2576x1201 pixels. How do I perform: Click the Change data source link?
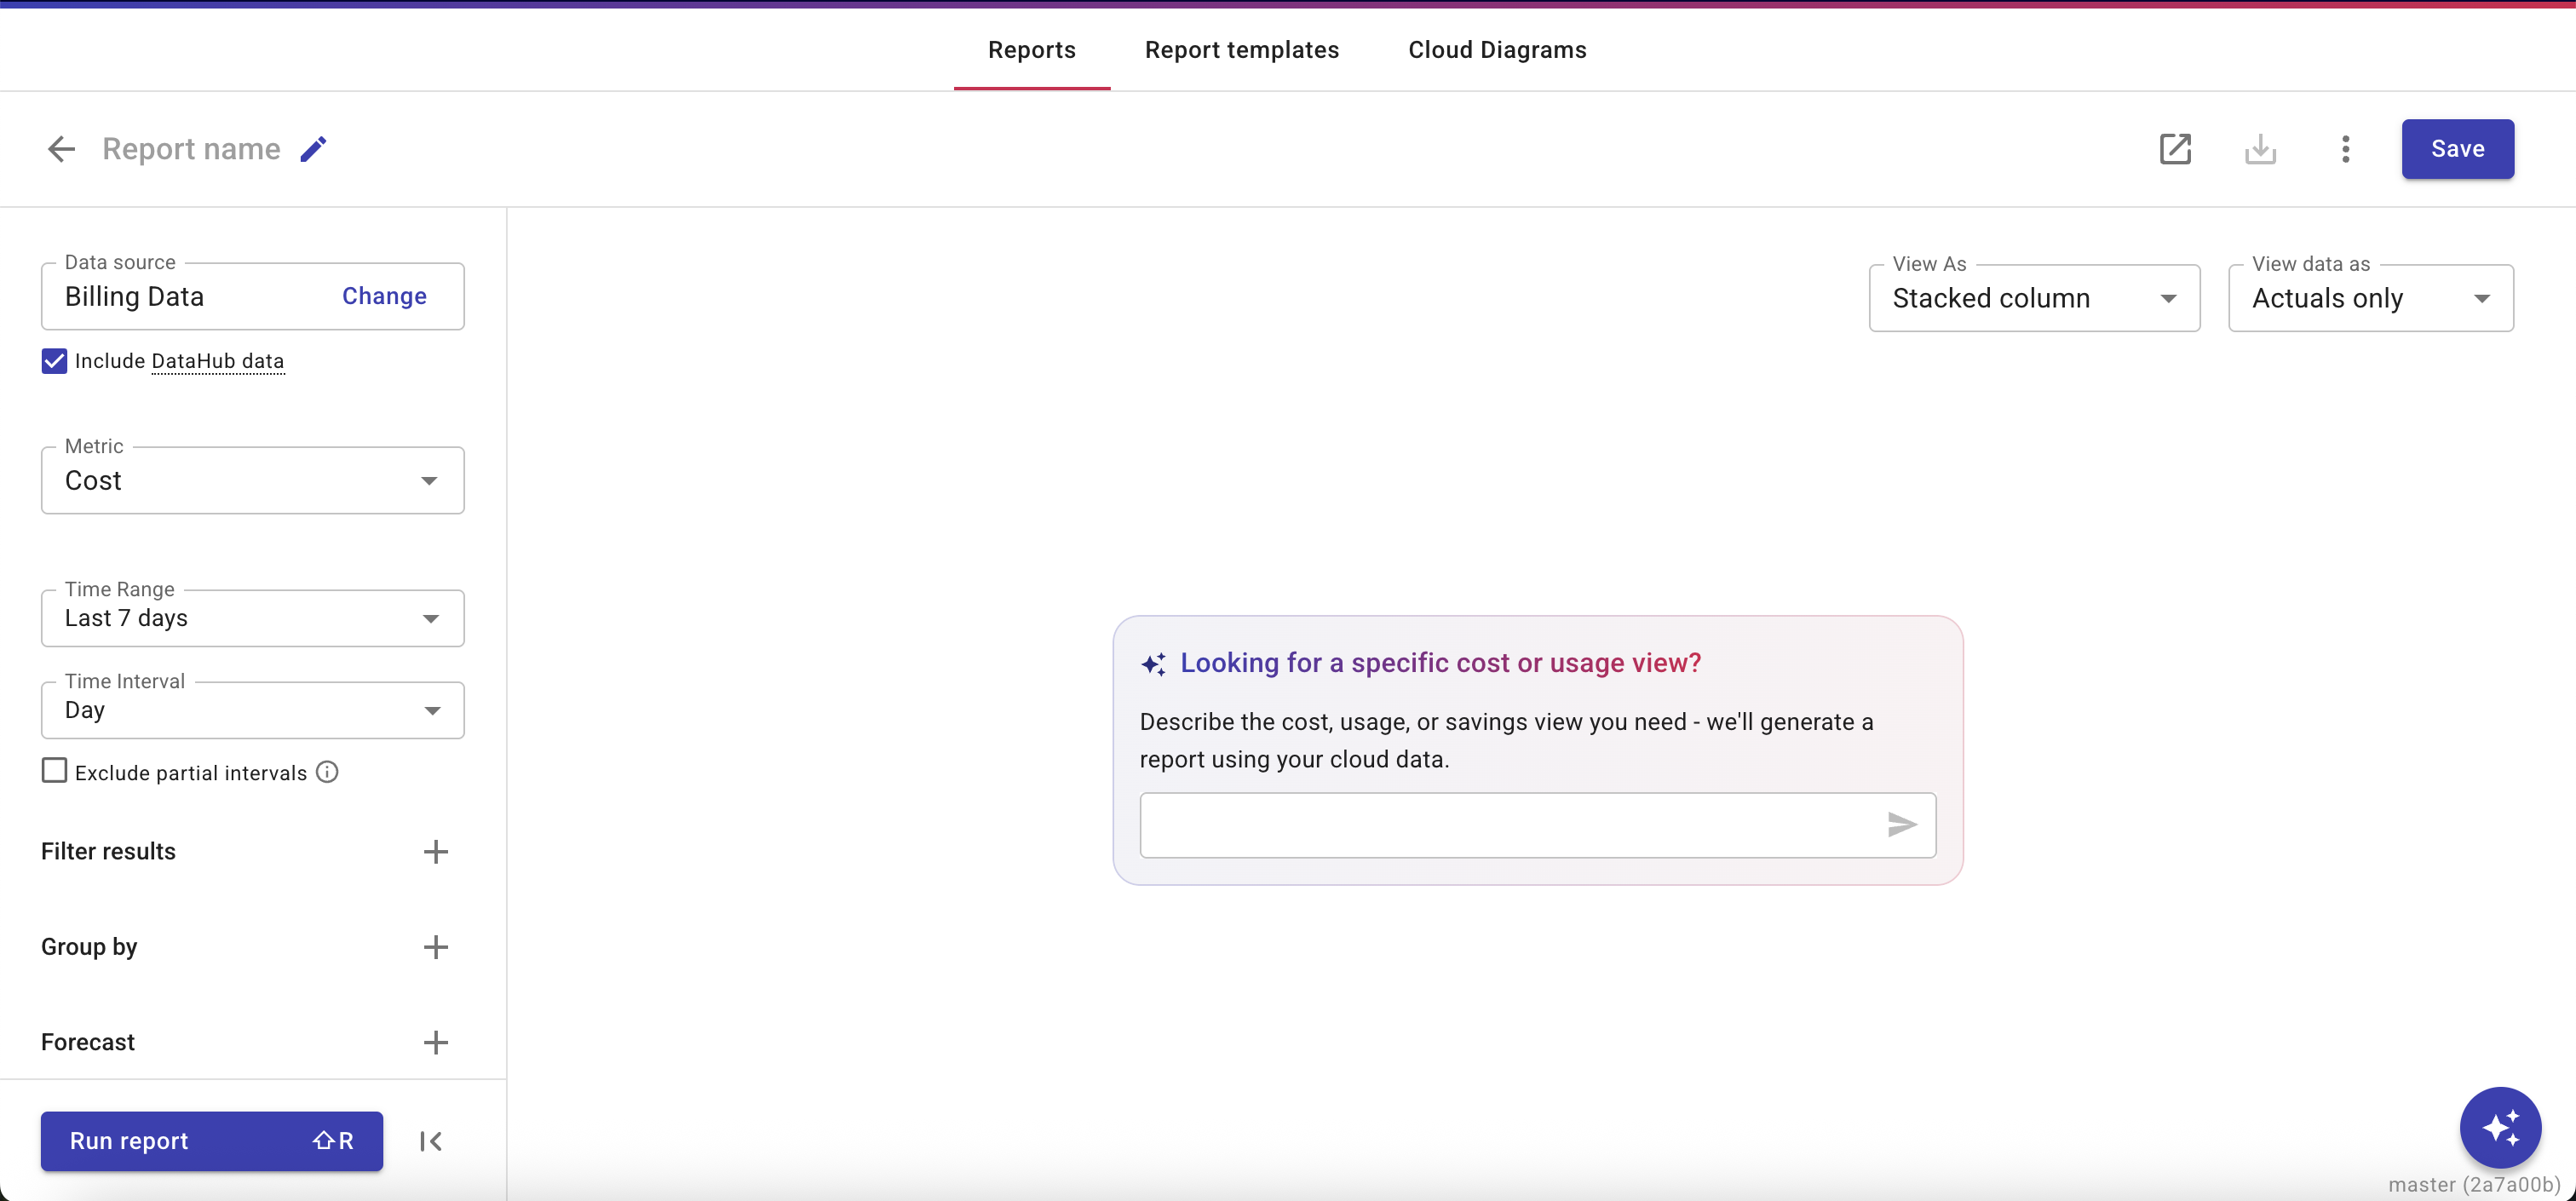384,296
